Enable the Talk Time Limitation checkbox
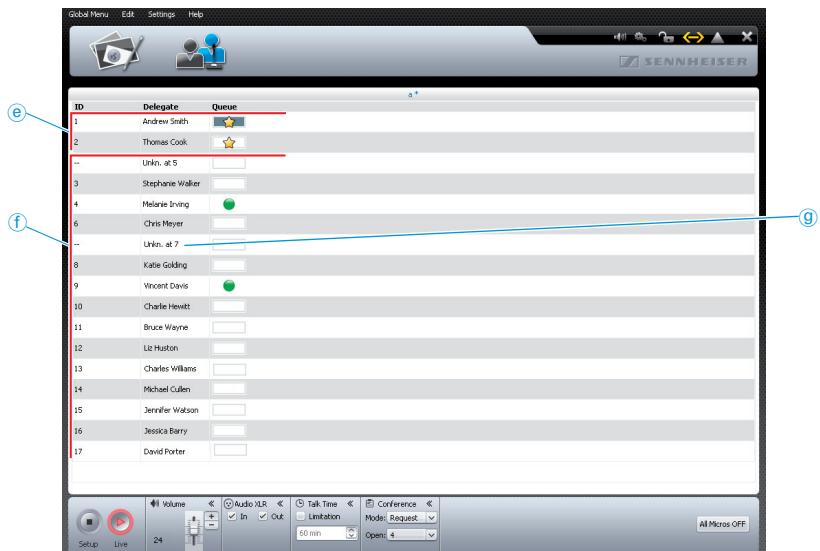 tap(301, 516)
